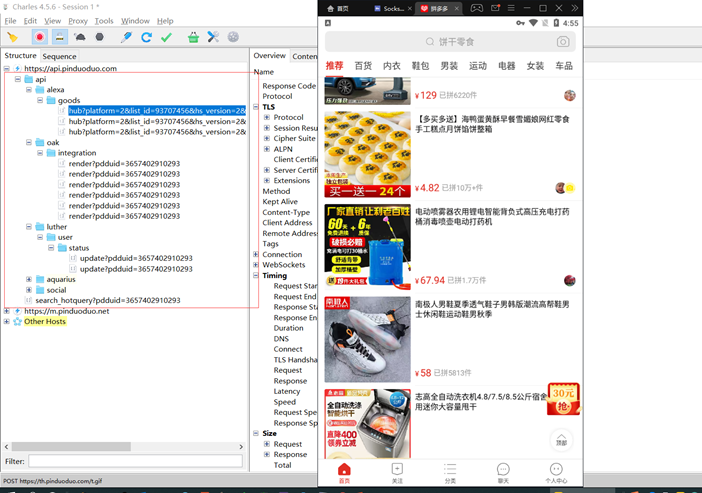The image size is (702, 493).
Task: Select the Overview tab
Action: 270,56
